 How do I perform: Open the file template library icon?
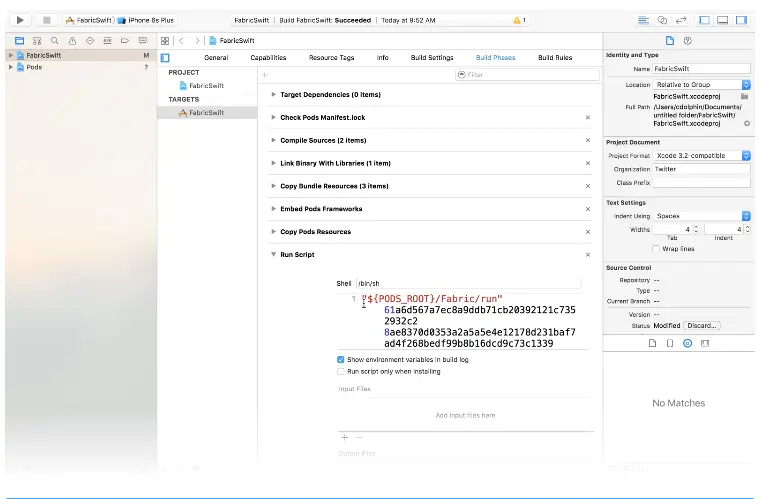(x=653, y=343)
